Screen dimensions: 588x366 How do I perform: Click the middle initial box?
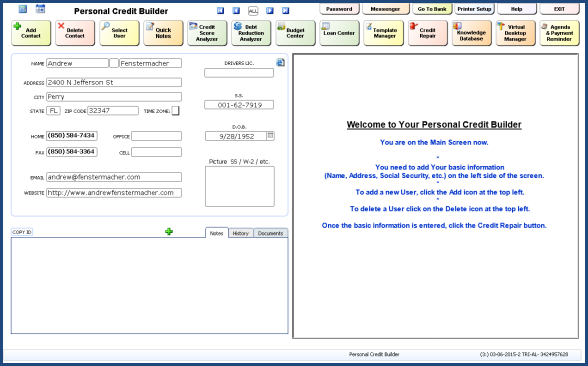coord(114,63)
